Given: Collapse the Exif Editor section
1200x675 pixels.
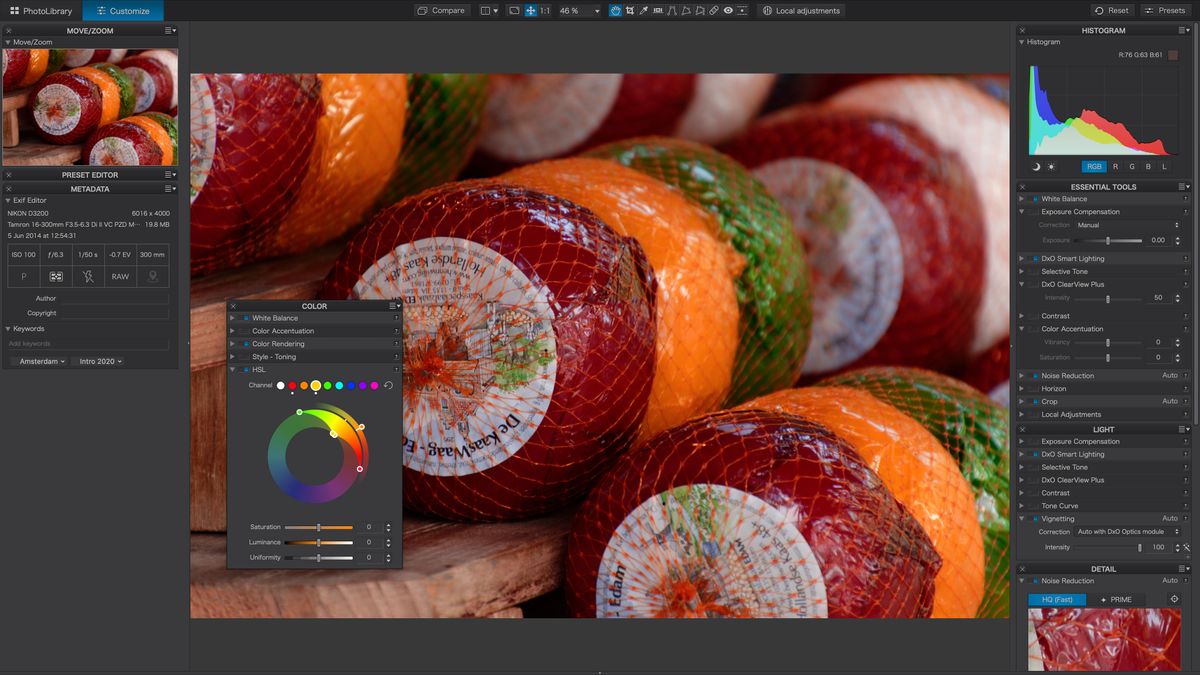Looking at the screenshot, I should 9,200.
